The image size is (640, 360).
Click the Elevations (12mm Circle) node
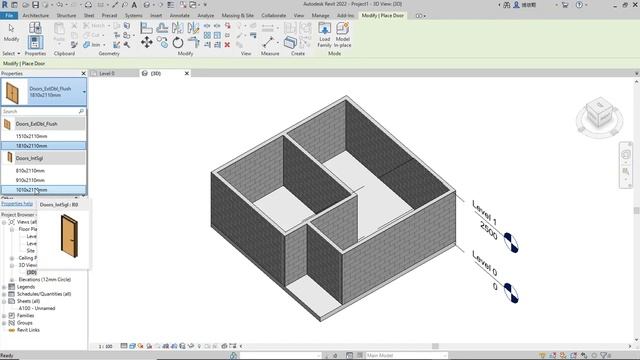(x=44, y=280)
